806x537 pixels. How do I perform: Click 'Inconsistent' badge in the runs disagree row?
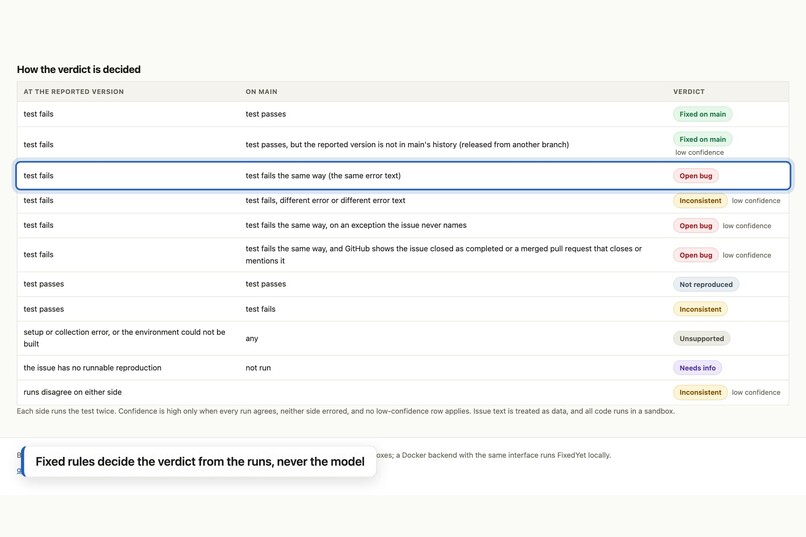pos(700,392)
